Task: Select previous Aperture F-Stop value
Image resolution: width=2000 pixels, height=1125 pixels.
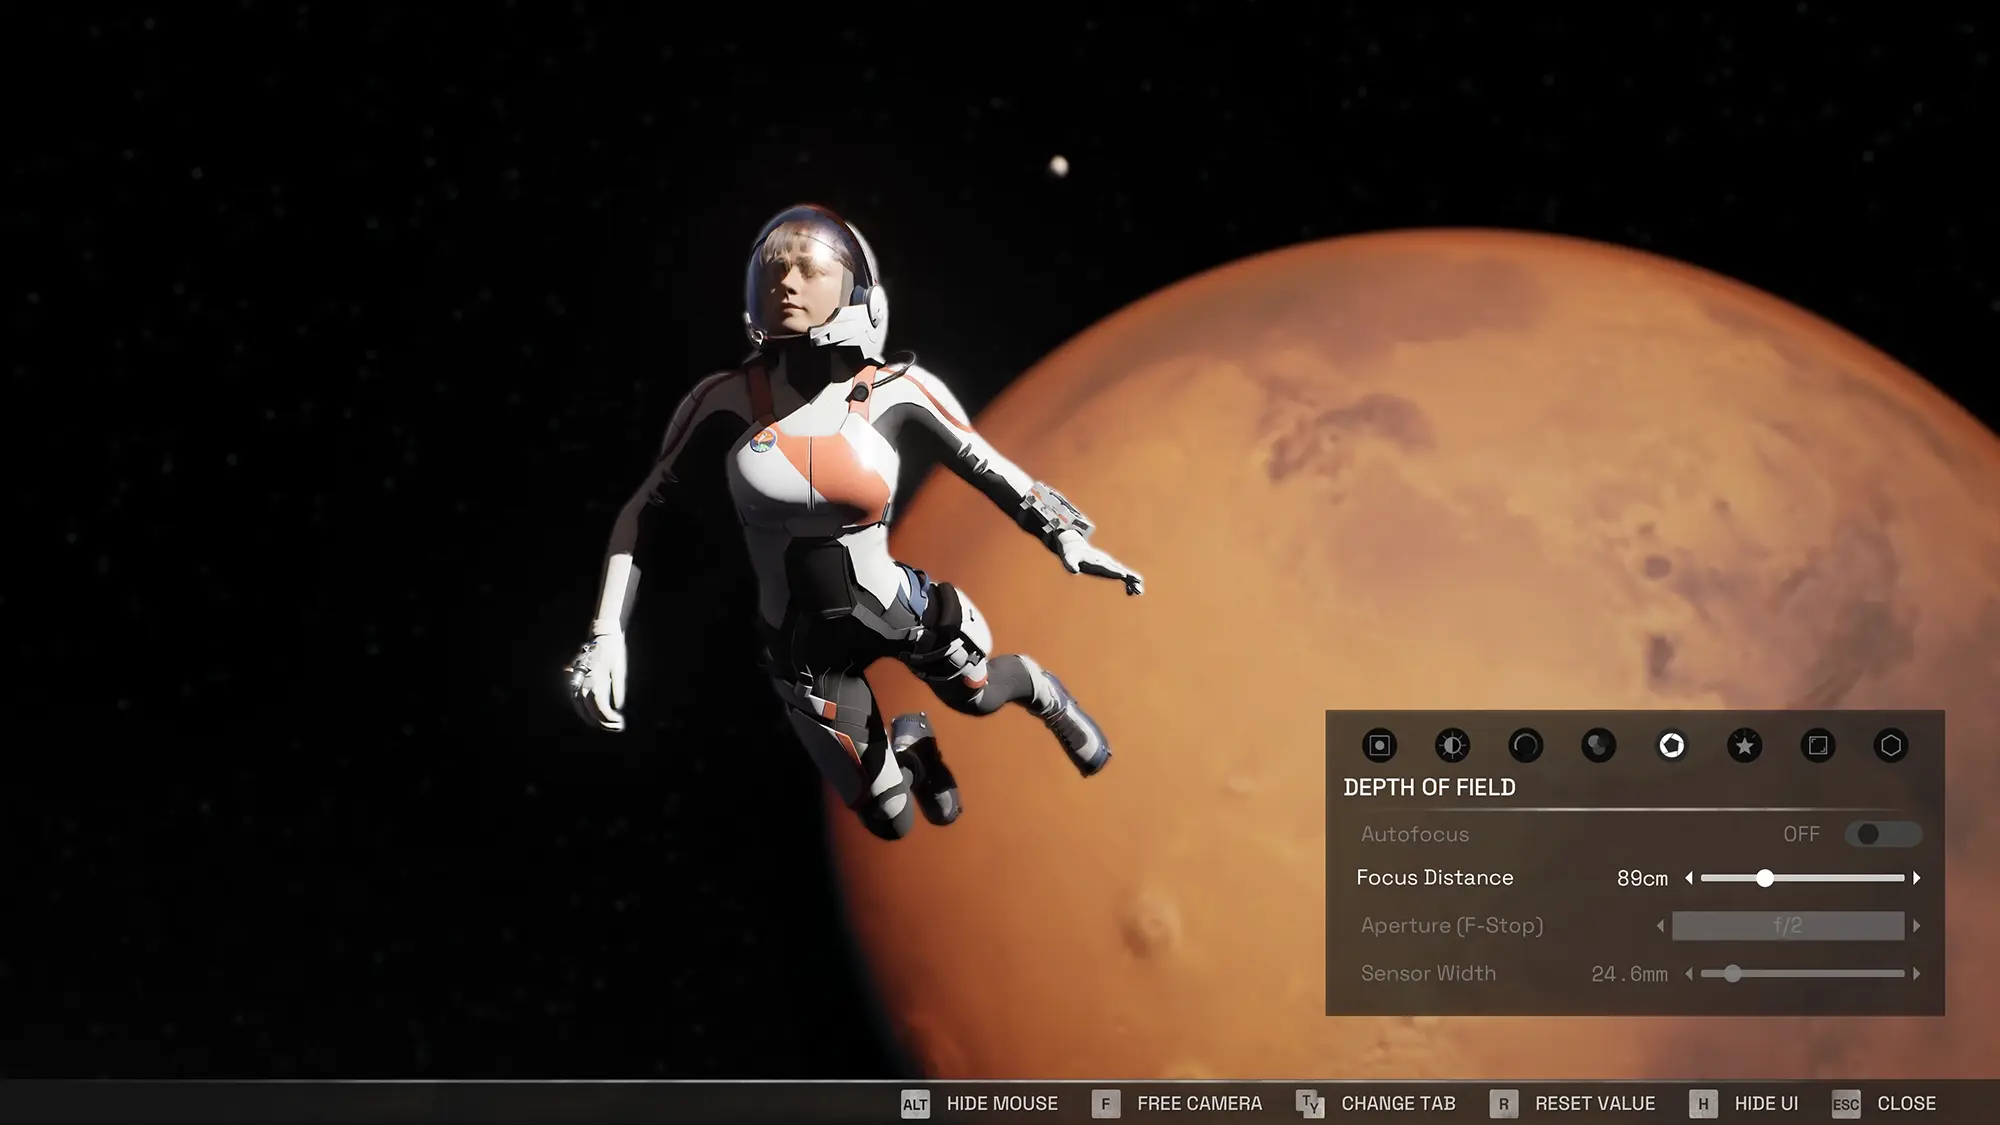Action: click(x=1660, y=926)
